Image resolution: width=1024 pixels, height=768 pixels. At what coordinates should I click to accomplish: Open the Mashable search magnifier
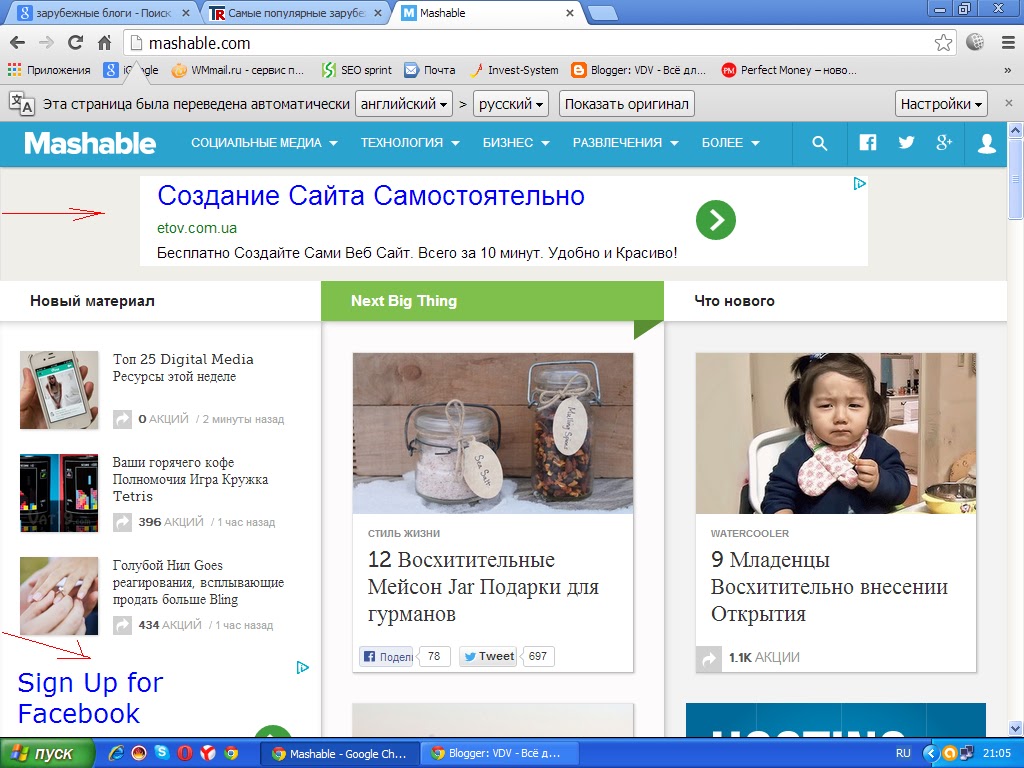tap(819, 143)
